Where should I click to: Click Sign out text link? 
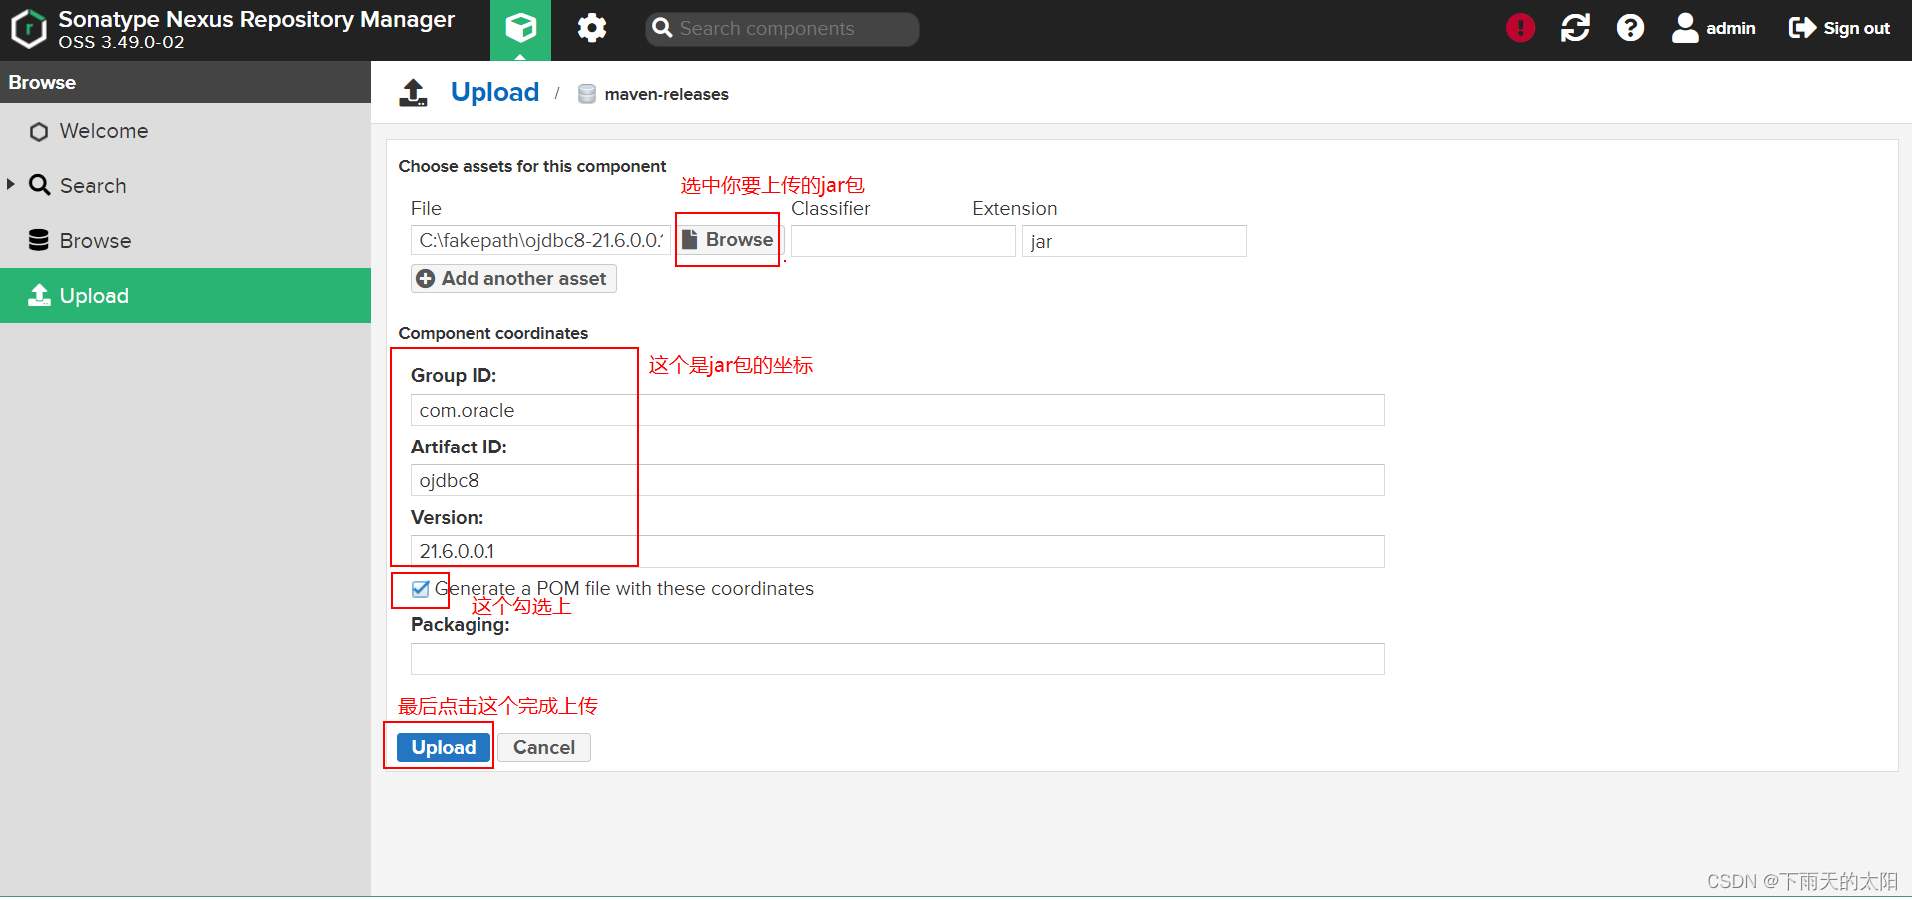click(1857, 28)
